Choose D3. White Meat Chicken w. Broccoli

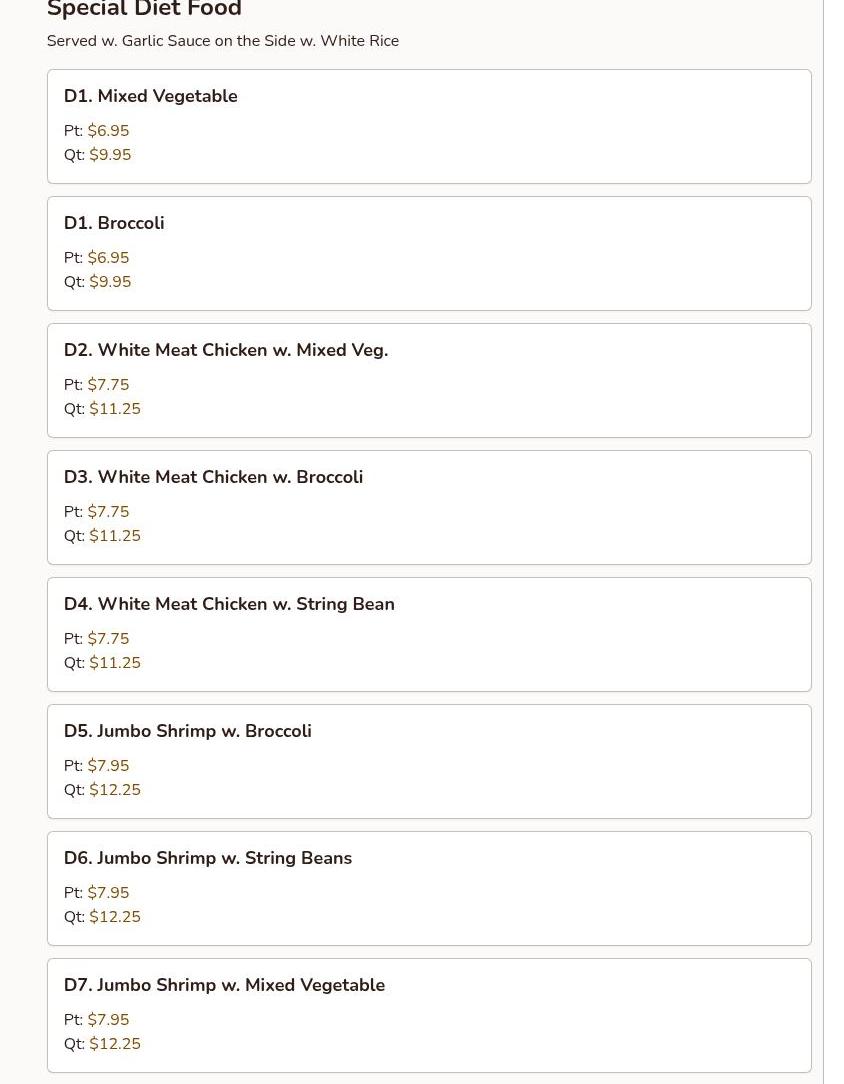213,477
